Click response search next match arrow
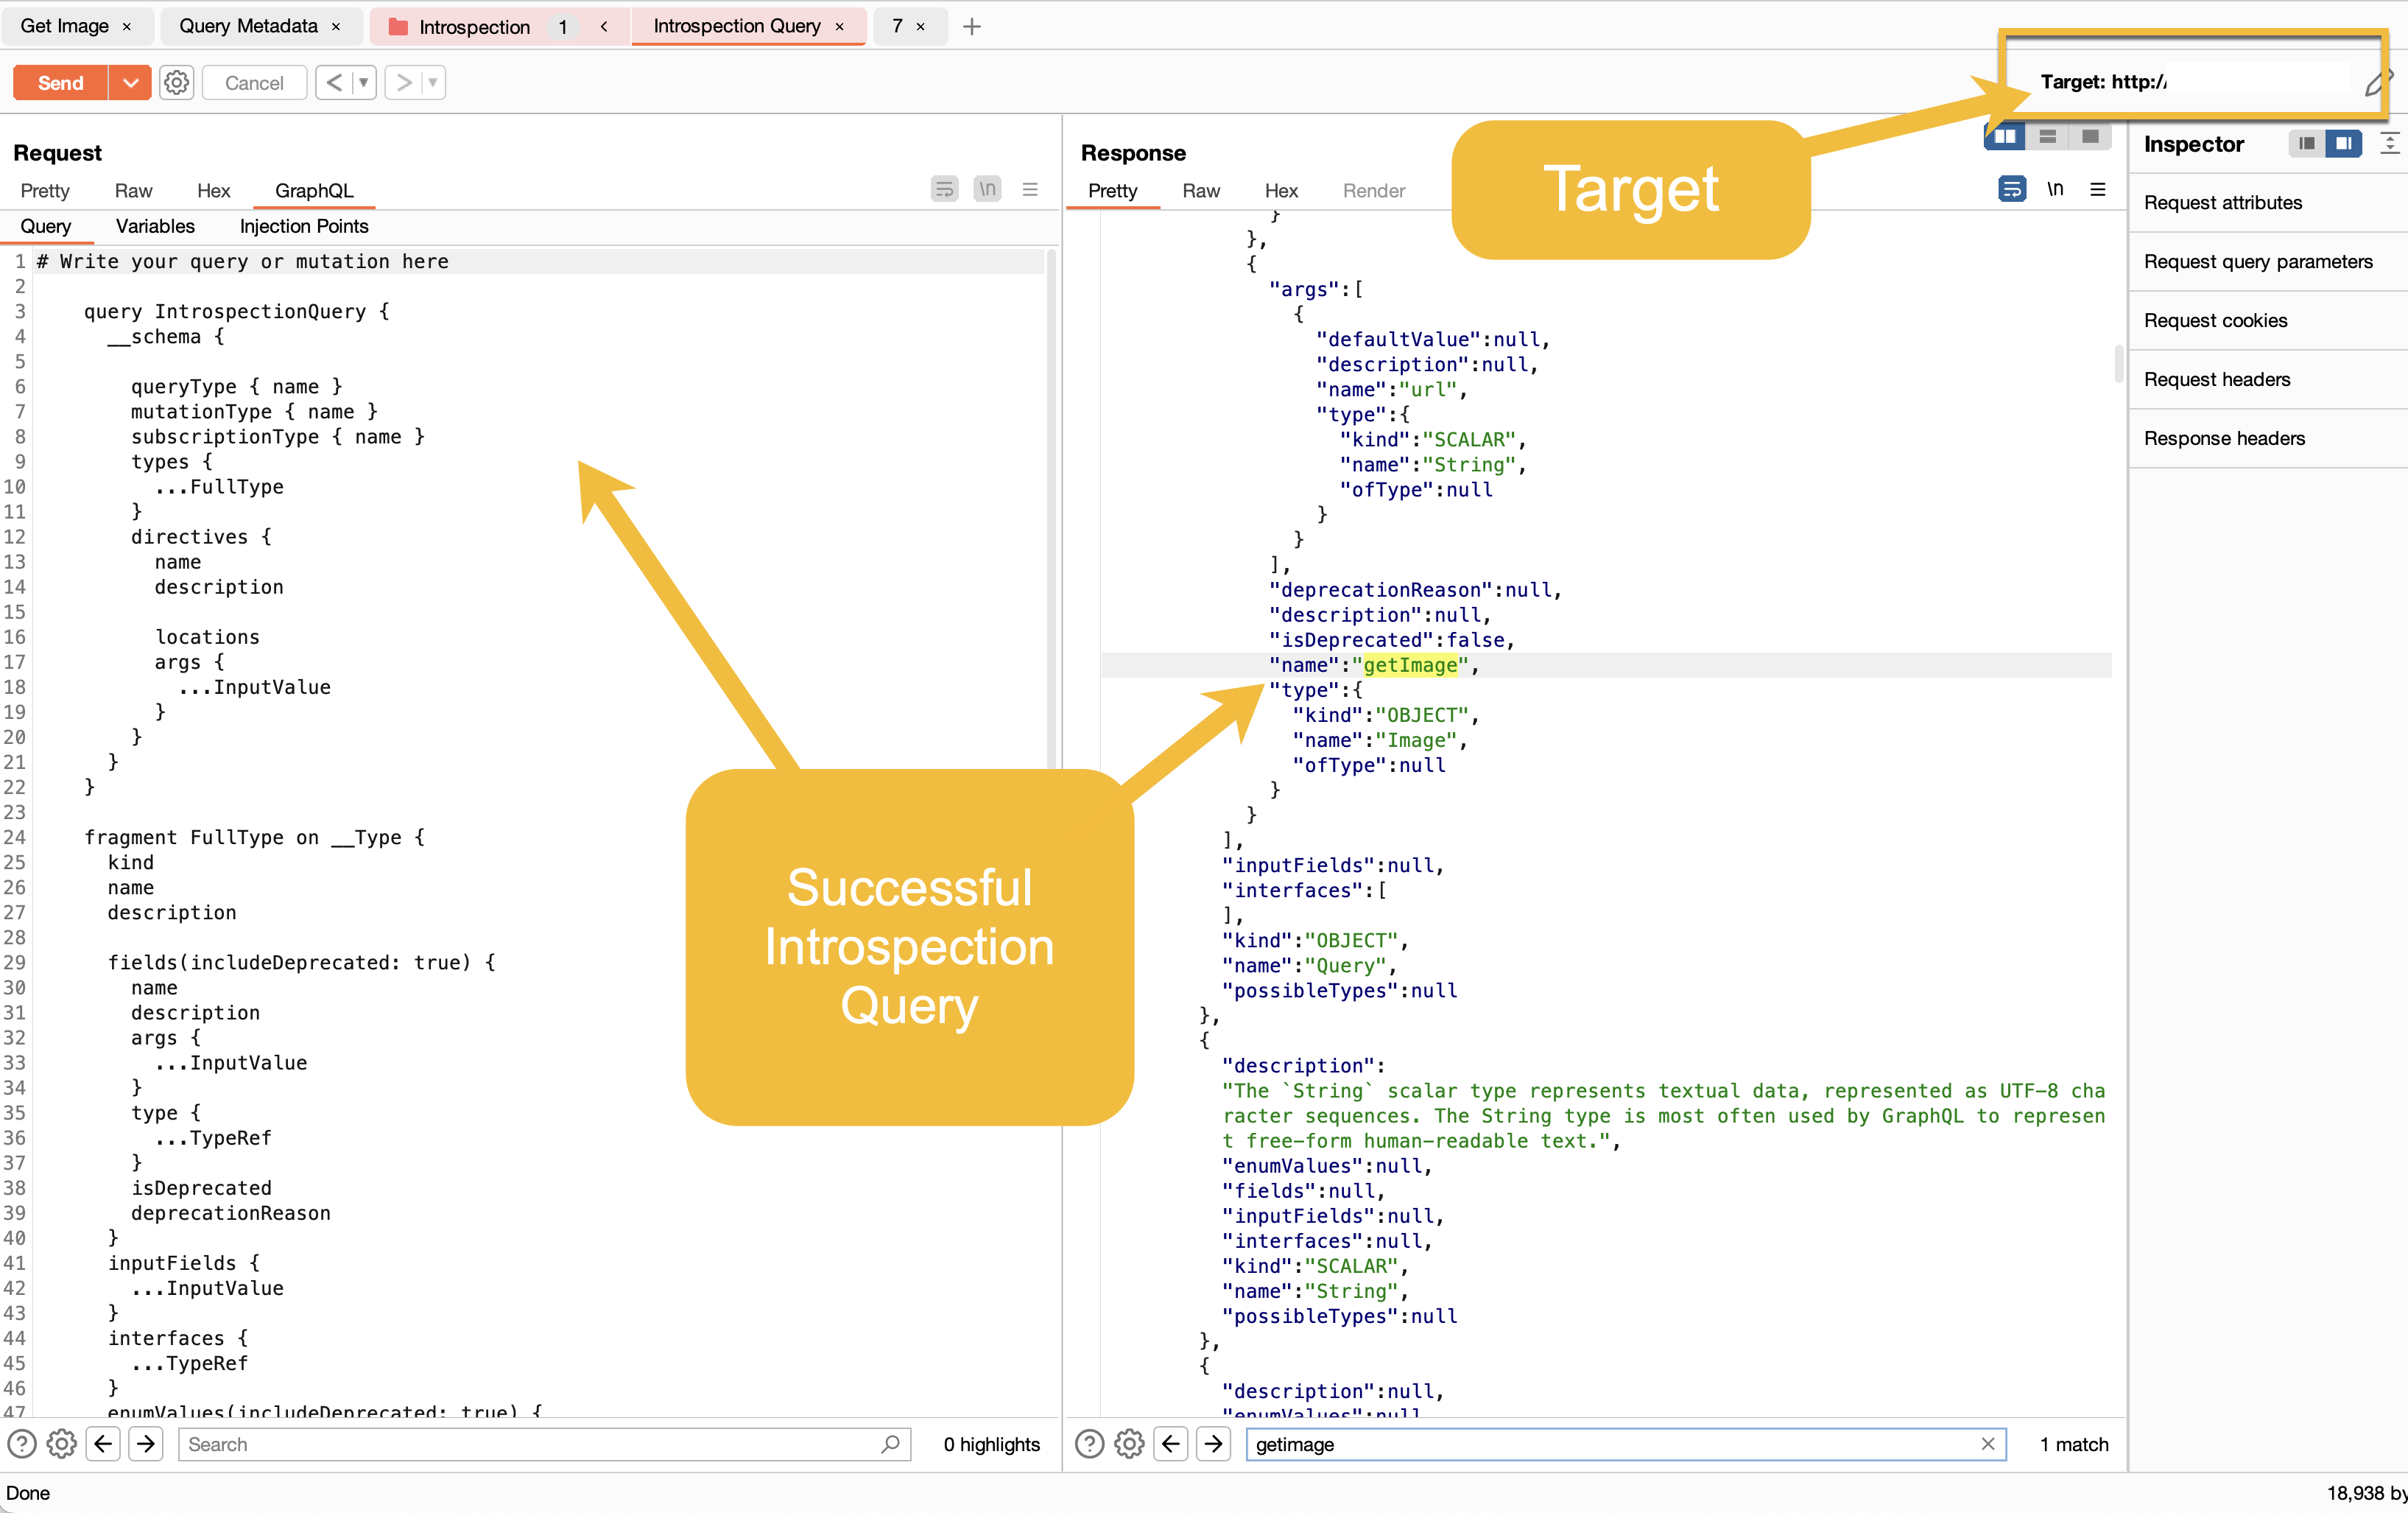Image resolution: width=2408 pixels, height=1513 pixels. (x=1213, y=1443)
